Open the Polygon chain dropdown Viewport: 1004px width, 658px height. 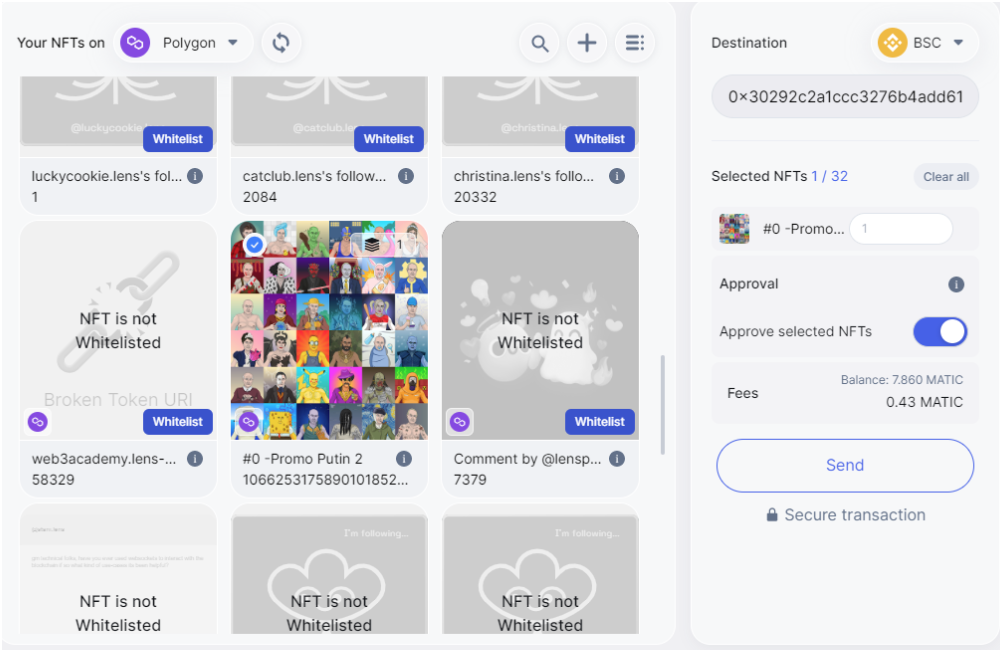[x=184, y=43]
